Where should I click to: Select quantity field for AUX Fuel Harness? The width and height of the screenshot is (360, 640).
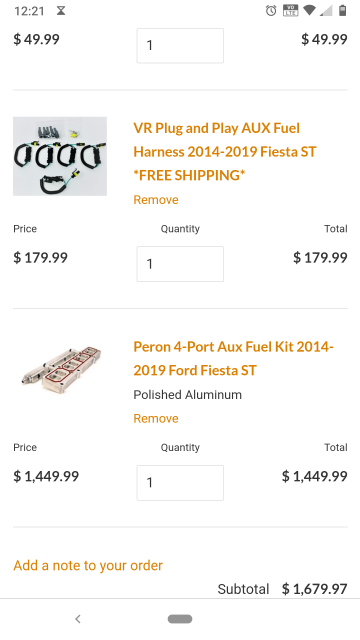coord(180,264)
